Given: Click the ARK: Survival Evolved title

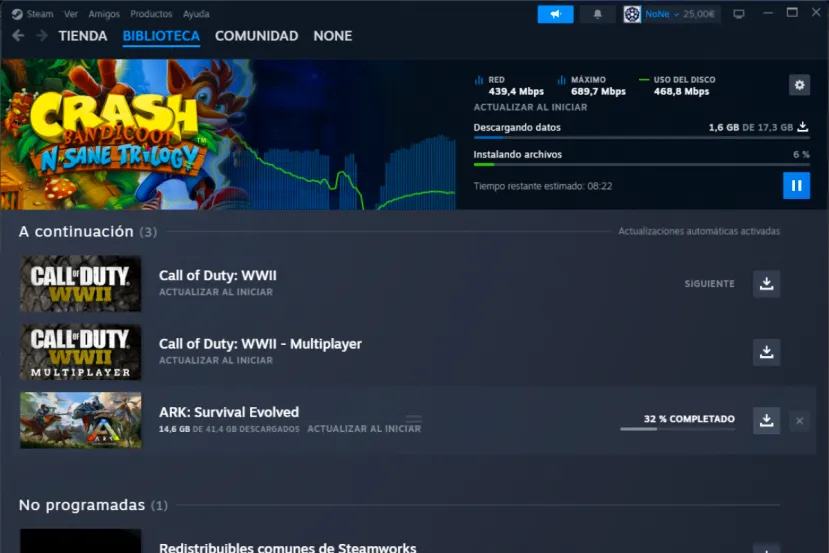Looking at the screenshot, I should coord(229,412).
